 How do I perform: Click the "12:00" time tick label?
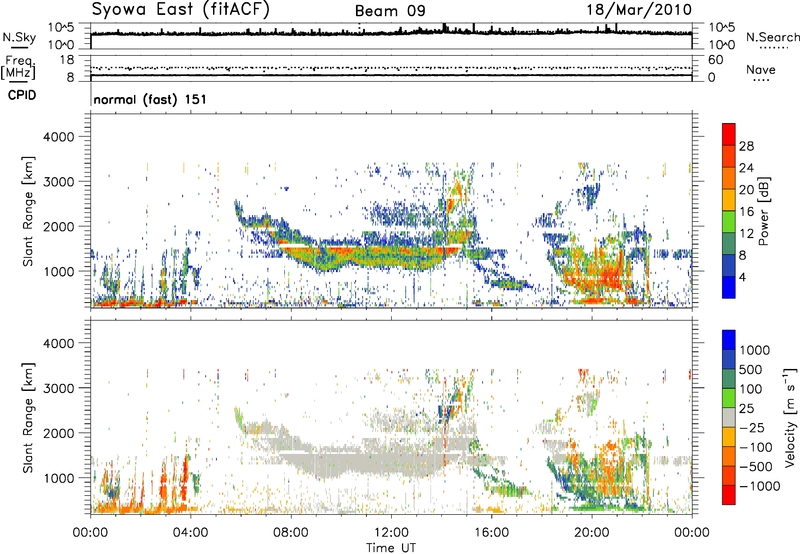click(391, 533)
